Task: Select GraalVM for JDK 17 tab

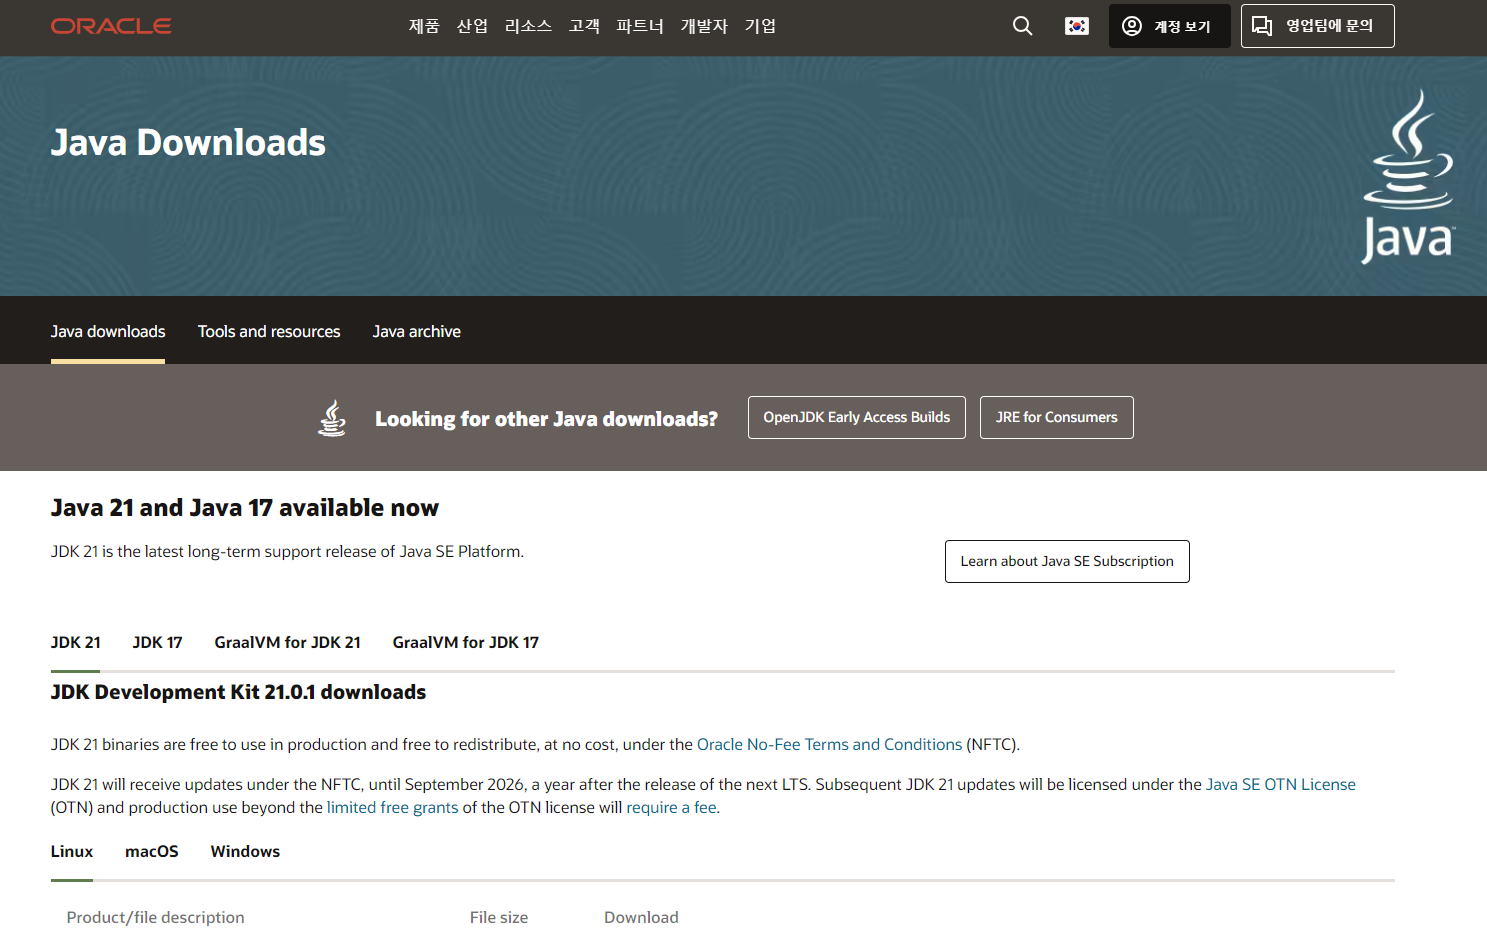Action: point(466,642)
